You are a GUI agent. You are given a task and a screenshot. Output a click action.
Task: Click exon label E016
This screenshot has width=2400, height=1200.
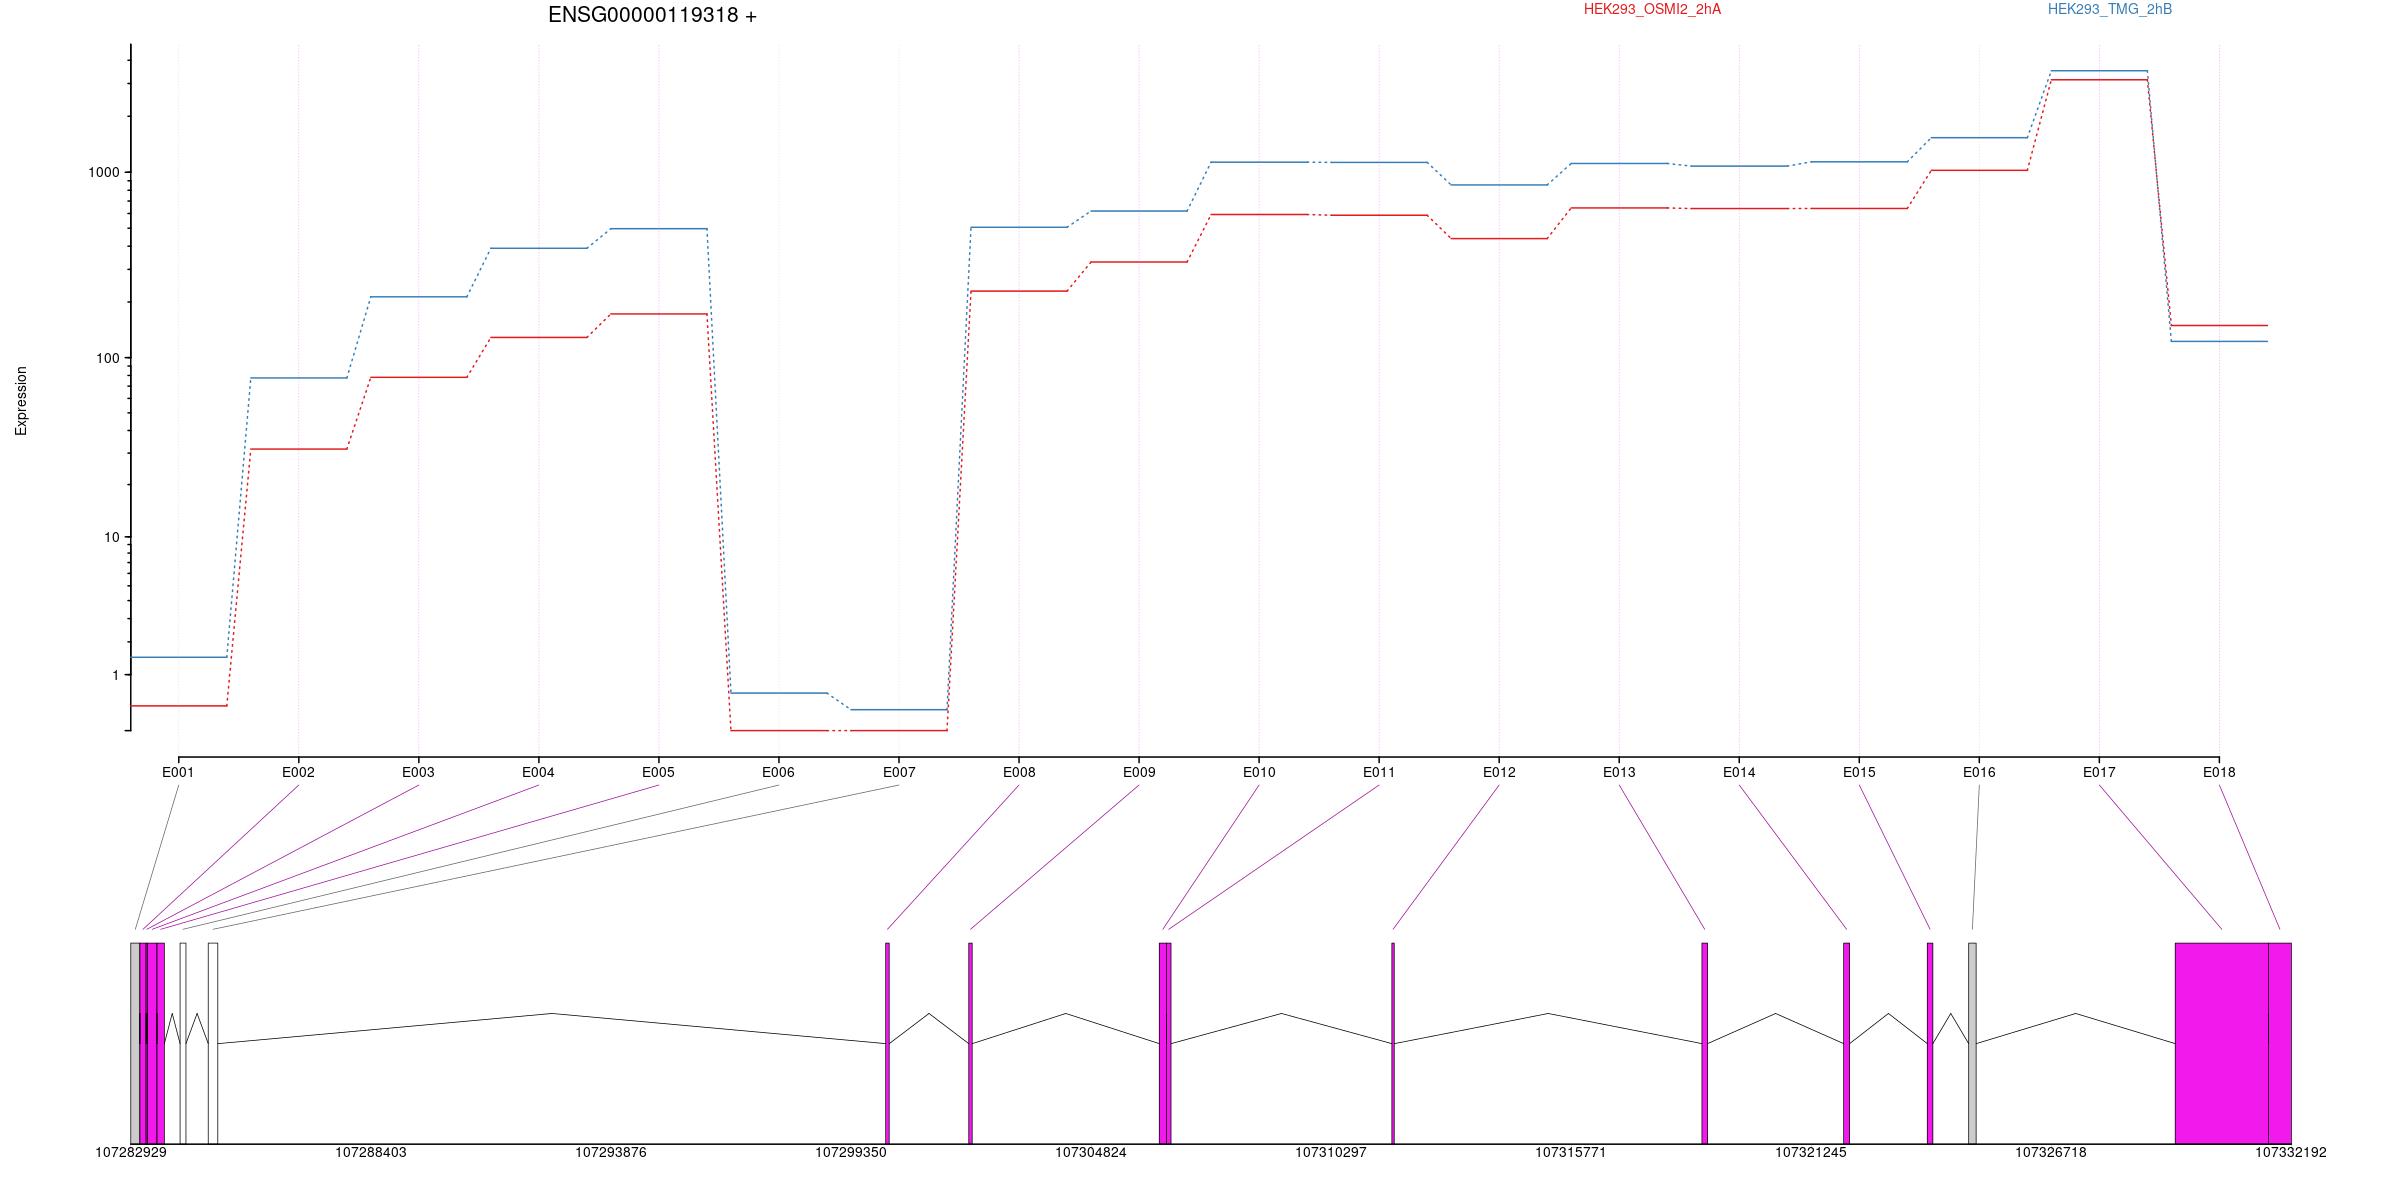pyautogui.click(x=1979, y=772)
